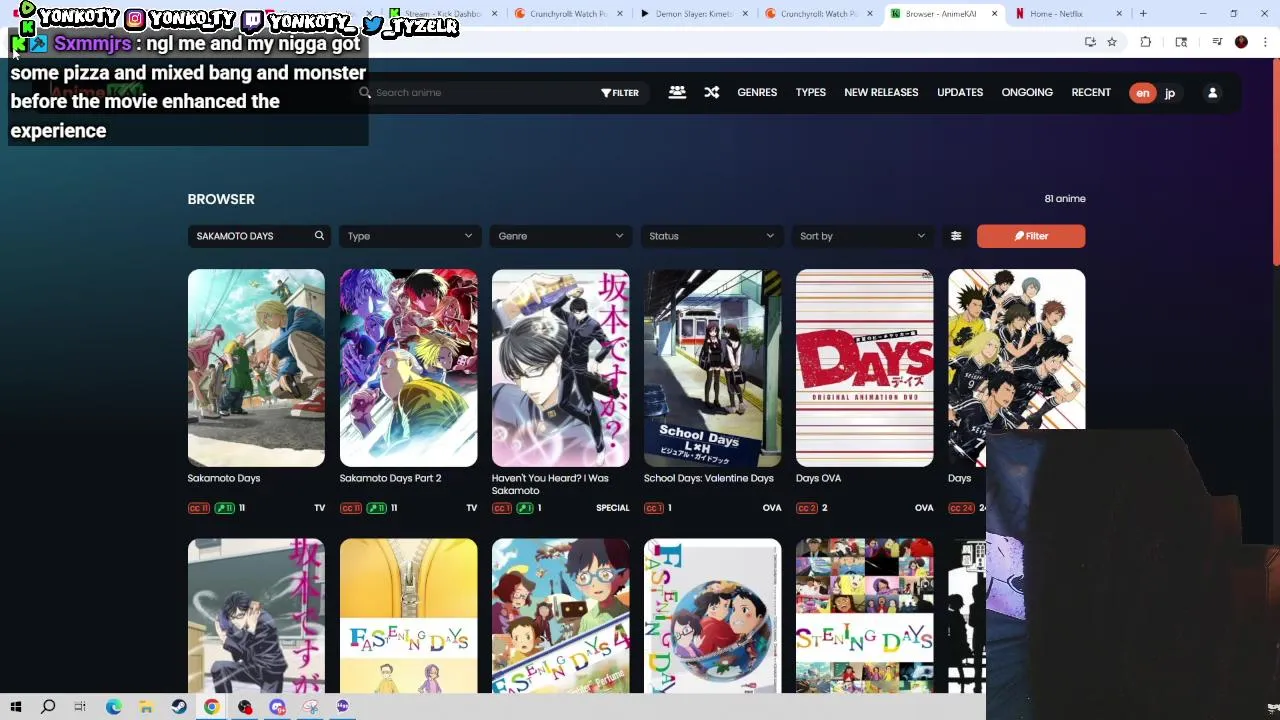Open the advanced filter sliders icon
Image resolution: width=1280 pixels, height=720 pixels.
[x=956, y=236]
